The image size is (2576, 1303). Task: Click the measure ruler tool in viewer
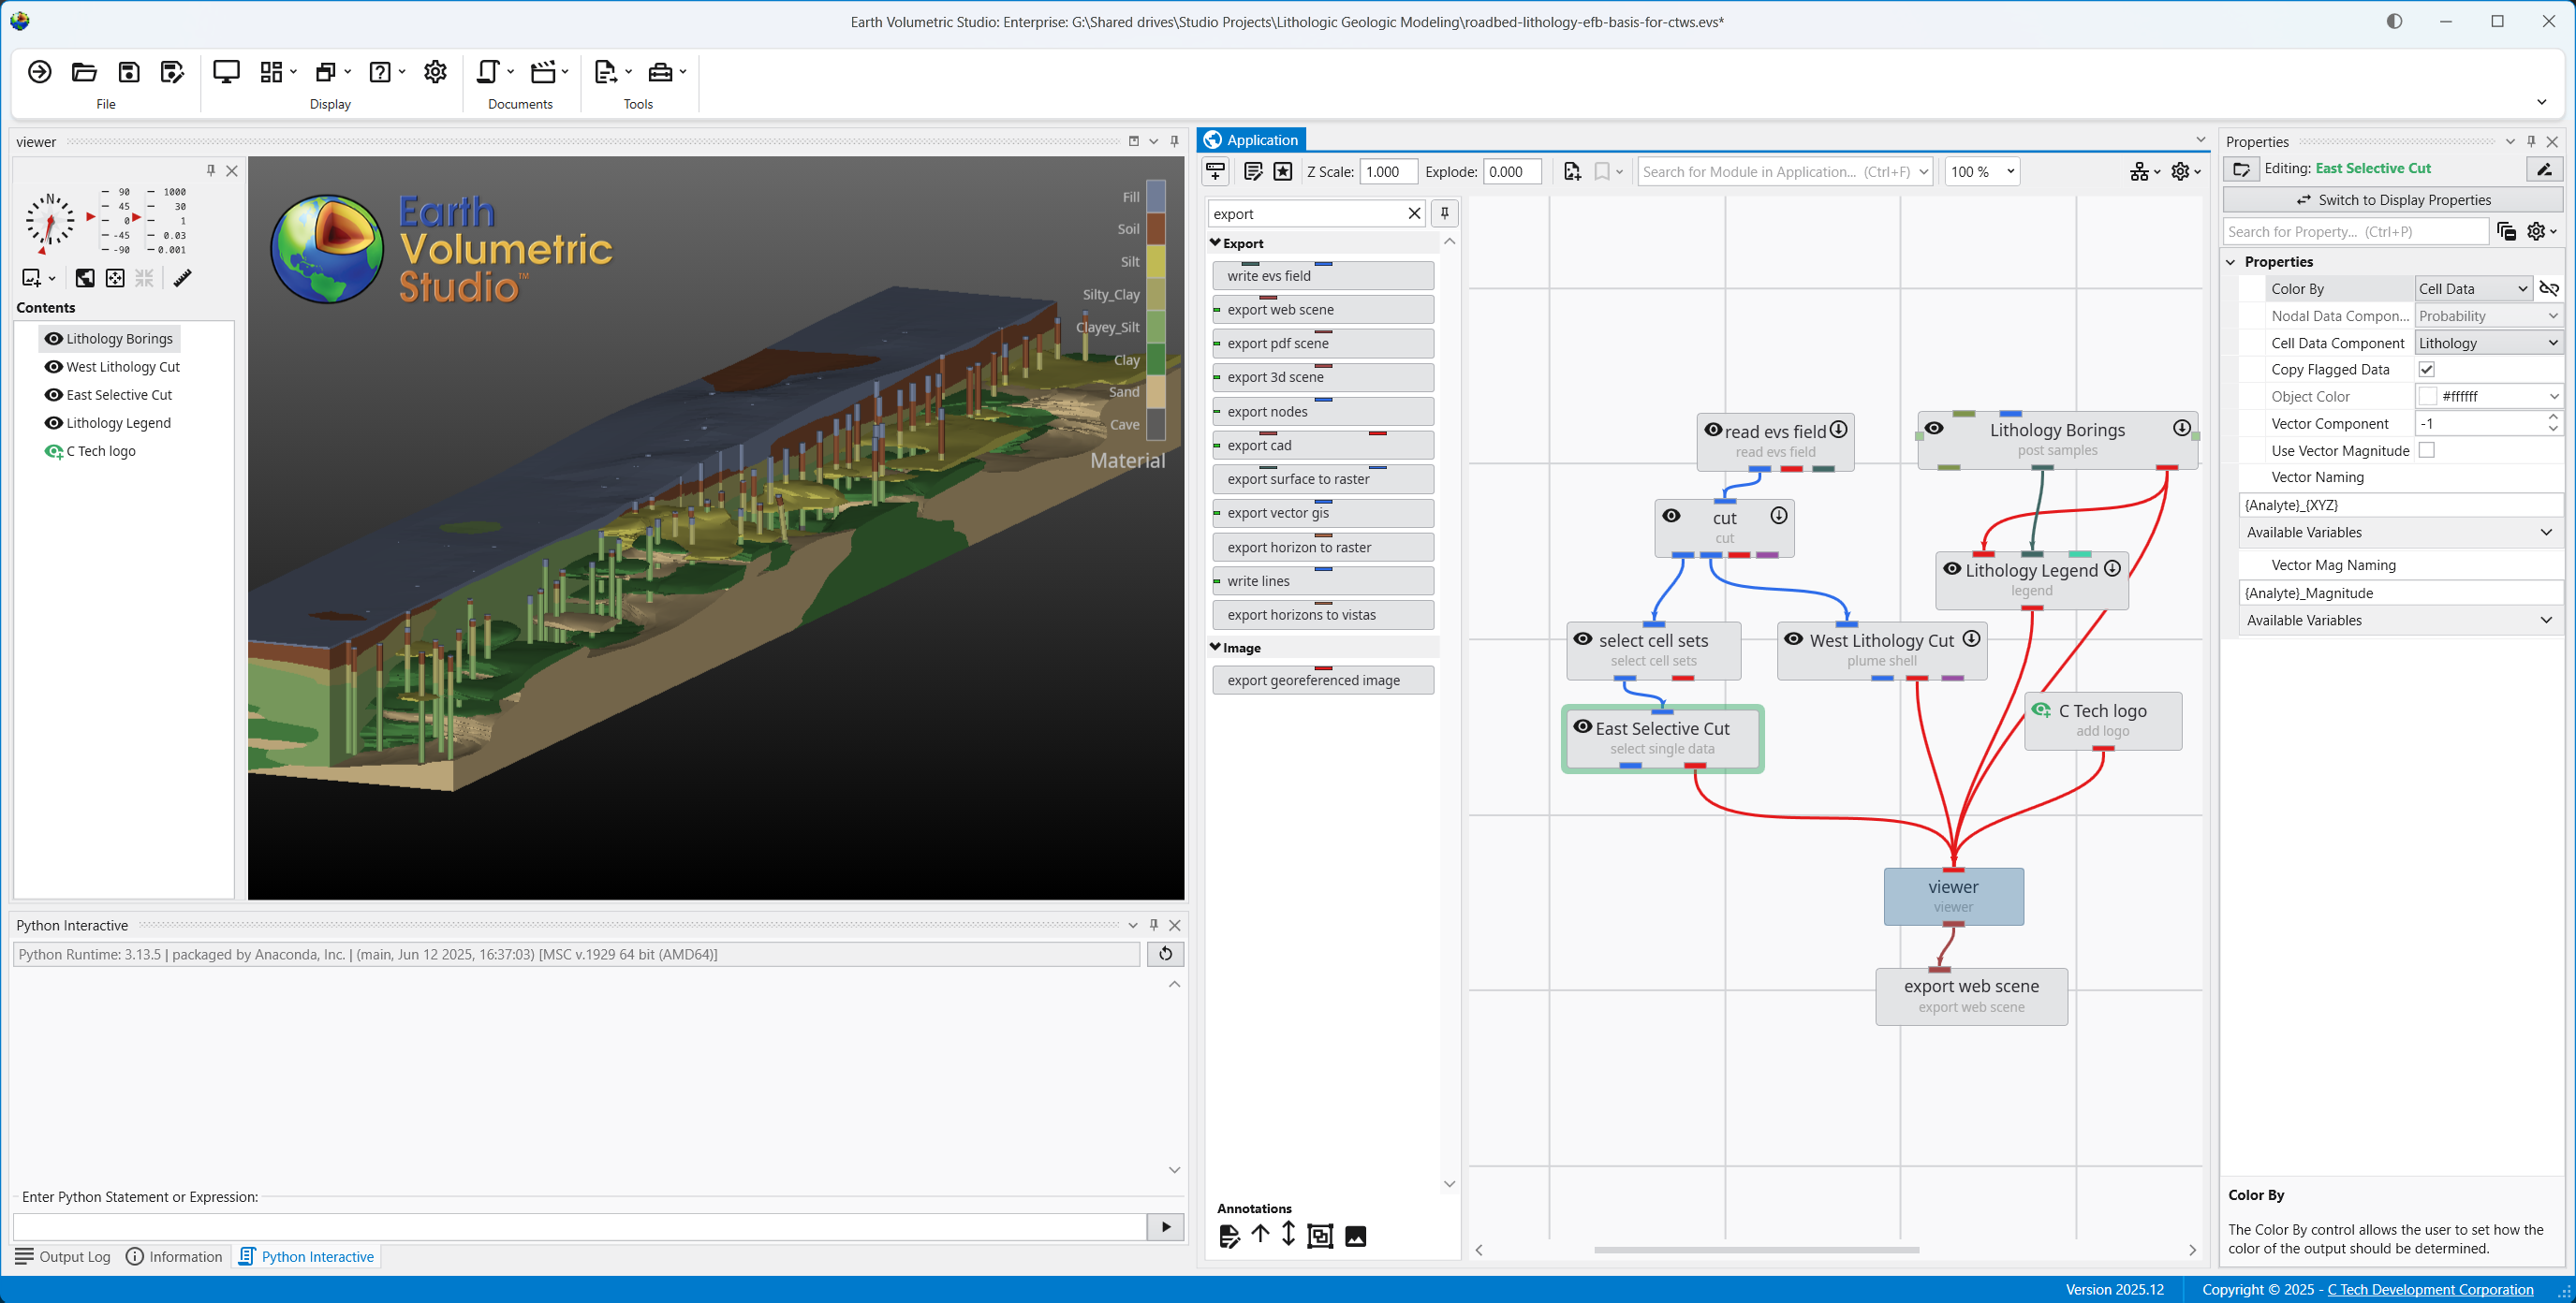[x=182, y=278]
